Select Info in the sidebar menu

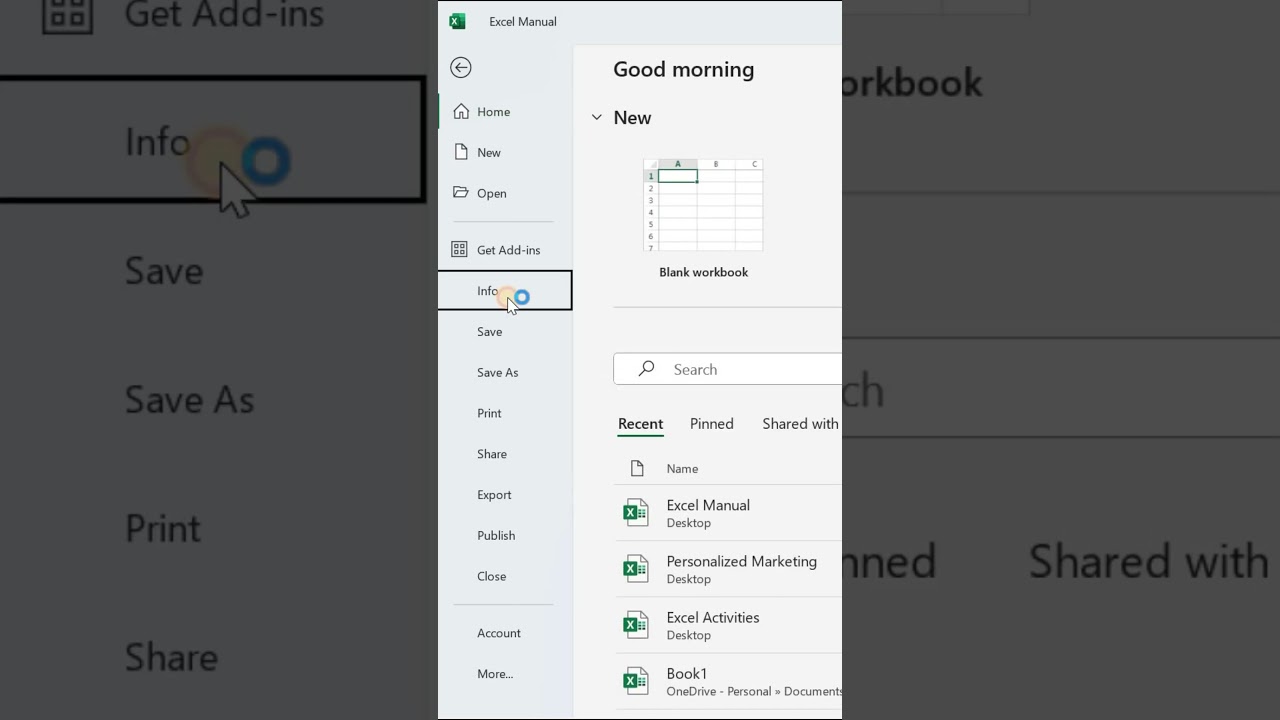click(505, 291)
